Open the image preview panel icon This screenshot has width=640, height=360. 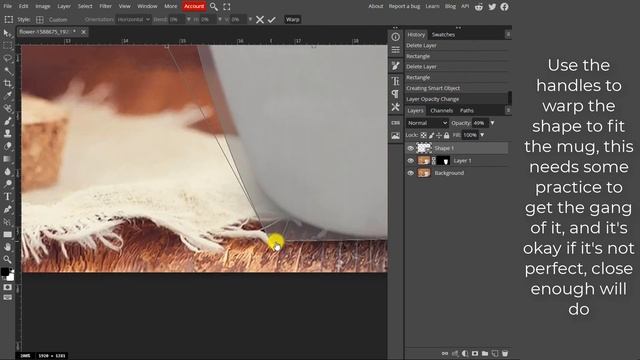pyautogui.click(x=396, y=136)
